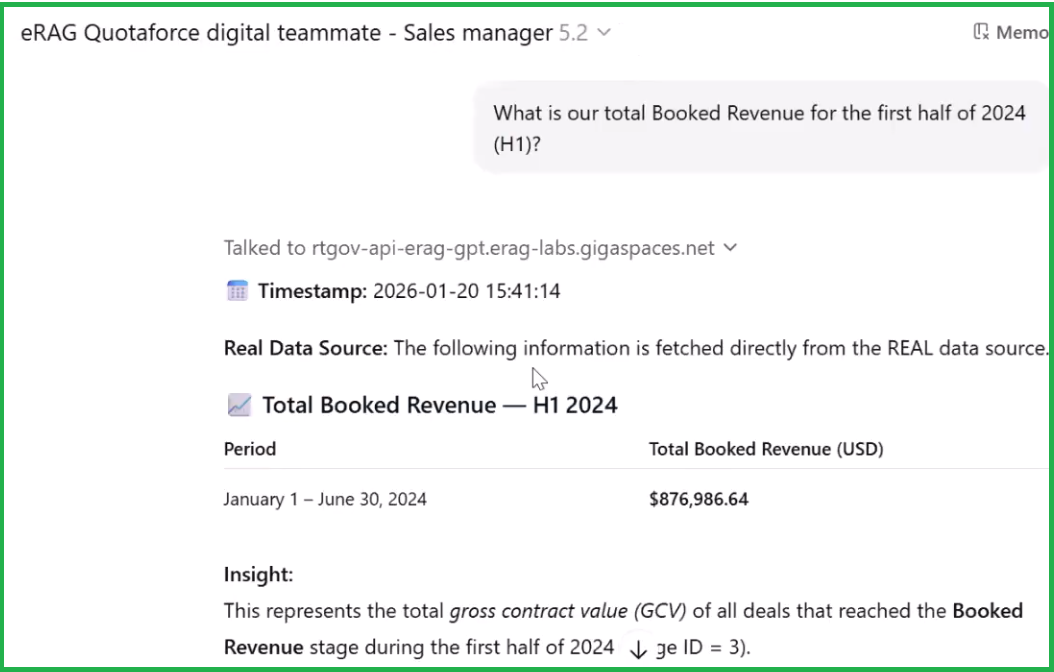Click the 'Total Booked Revenue (USD)' column header
The image size is (1054, 672).
click(766, 449)
